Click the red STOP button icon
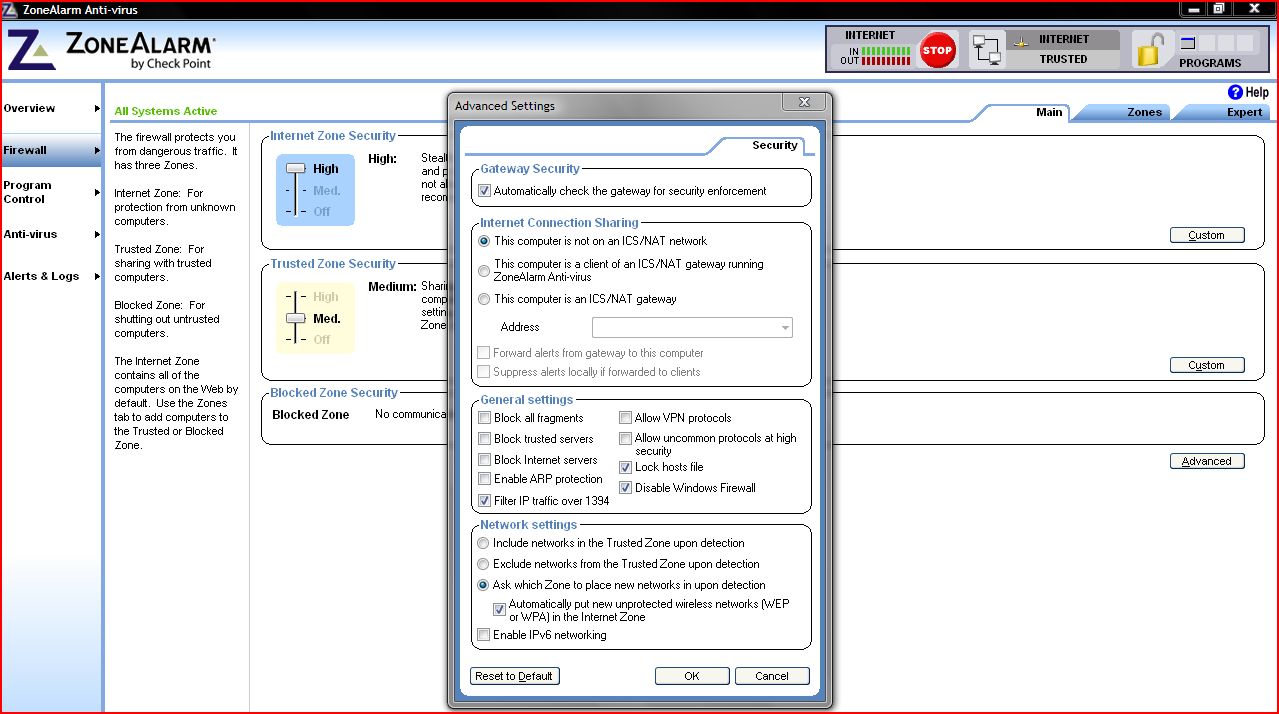 pyautogui.click(x=937, y=50)
